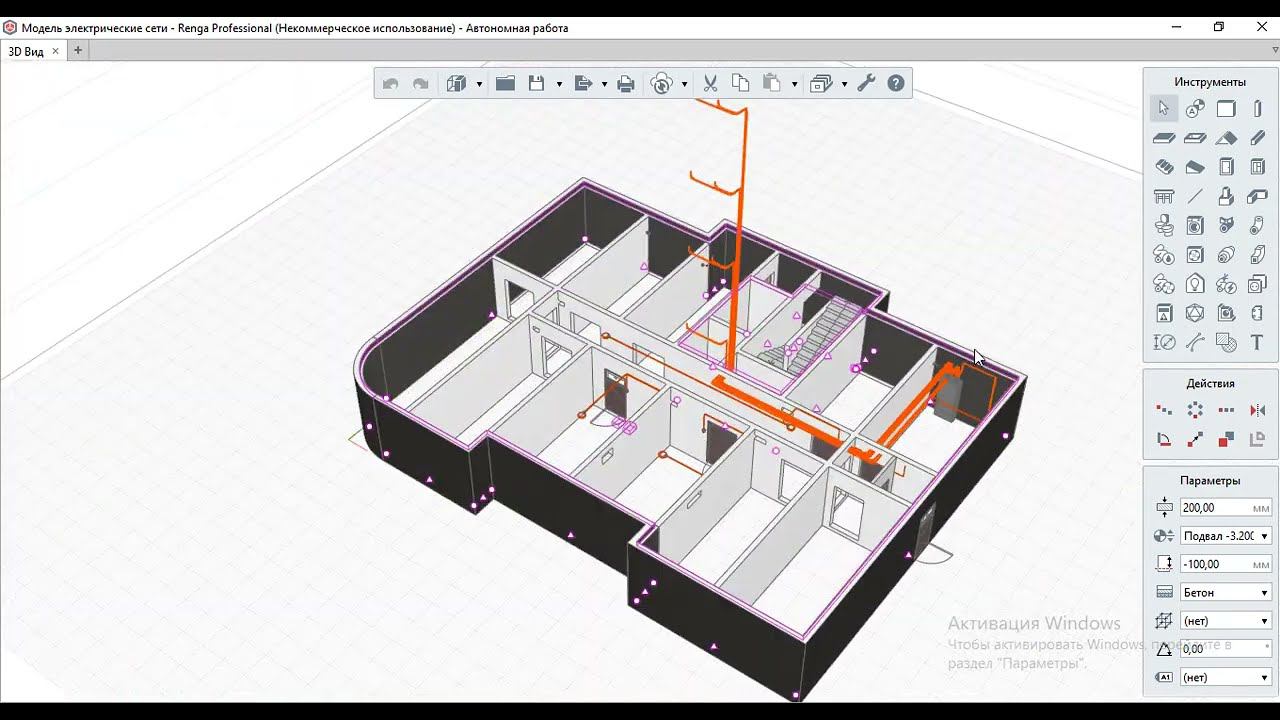Choose the Column tool
This screenshot has width=1280, height=720.
1257,109
